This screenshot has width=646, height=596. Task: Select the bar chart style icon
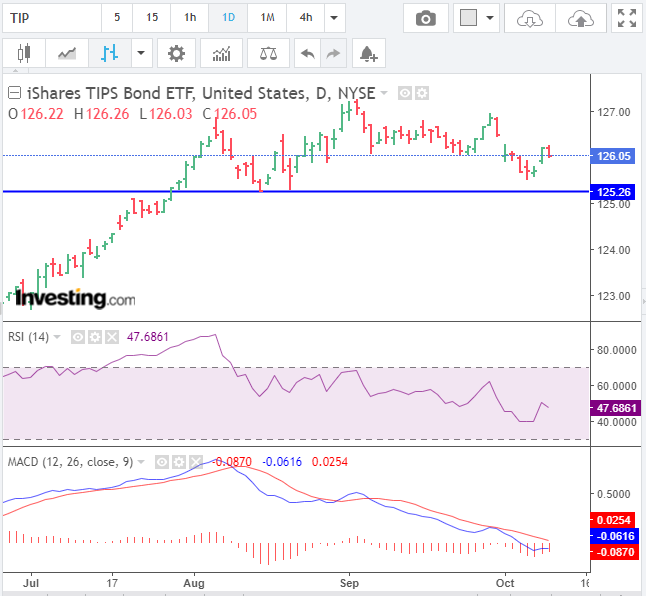click(110, 53)
